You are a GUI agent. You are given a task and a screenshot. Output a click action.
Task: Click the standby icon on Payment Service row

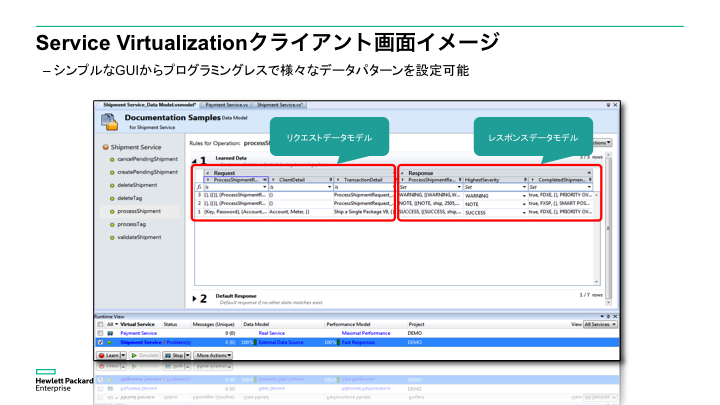[110, 333]
